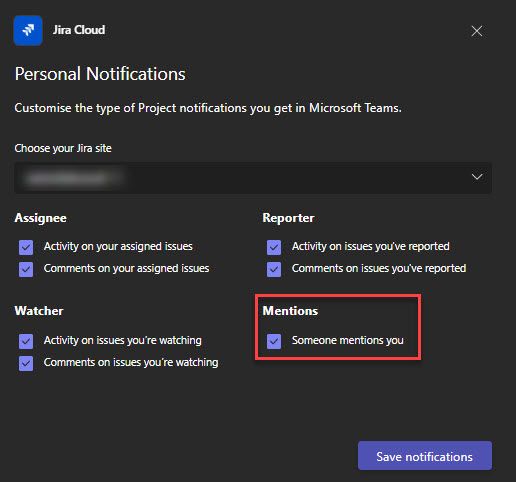The image size is (516, 482).
Task: Click the Assignee section heading
Action: click(x=41, y=218)
